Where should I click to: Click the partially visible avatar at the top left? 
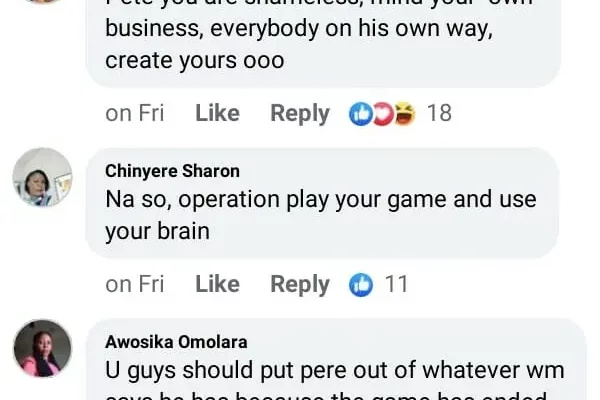pos(42,3)
